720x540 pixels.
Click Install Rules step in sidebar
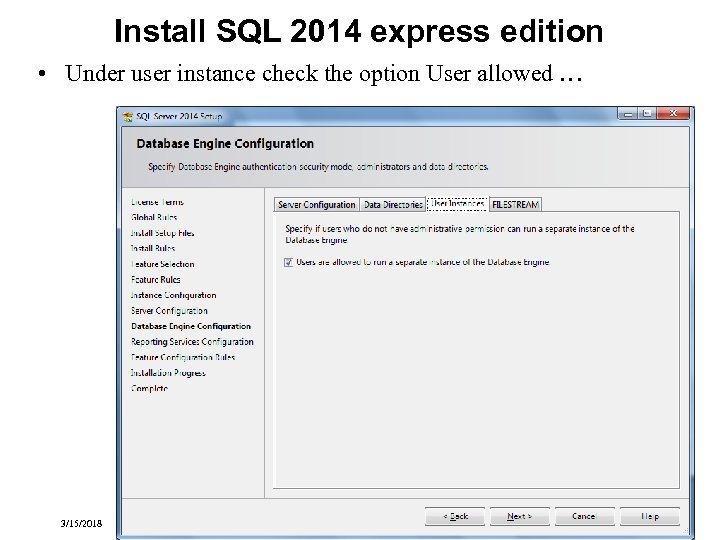(153, 248)
